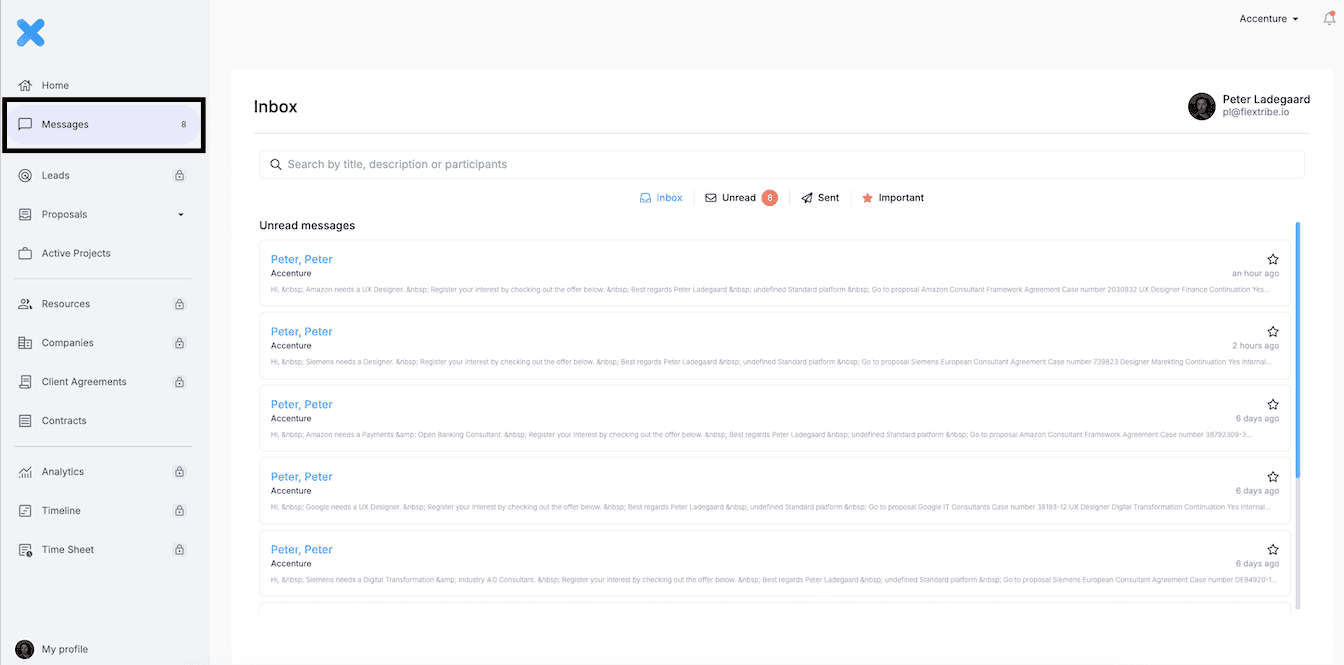
Task: Star the Siemens Digital Transformation message
Action: pyautogui.click(x=1273, y=549)
